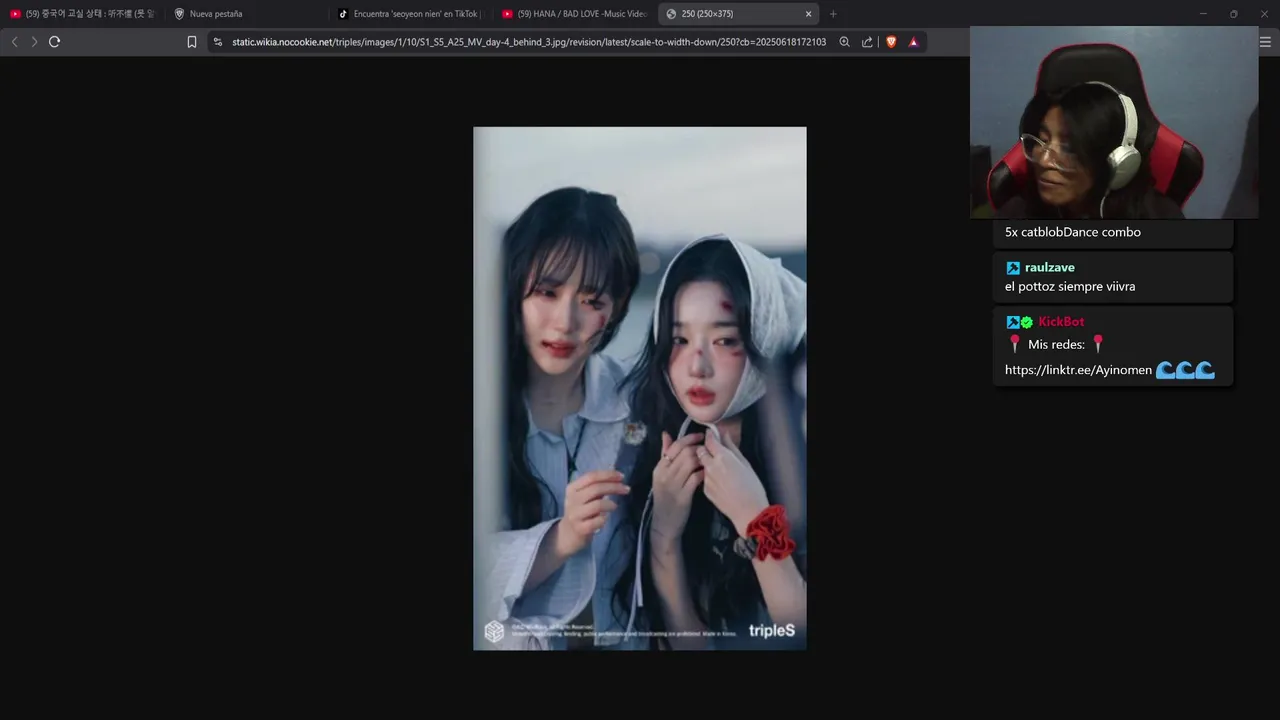Close the 250 (250×375) tab
Viewport: 1280px width, 720px height.
(808, 14)
